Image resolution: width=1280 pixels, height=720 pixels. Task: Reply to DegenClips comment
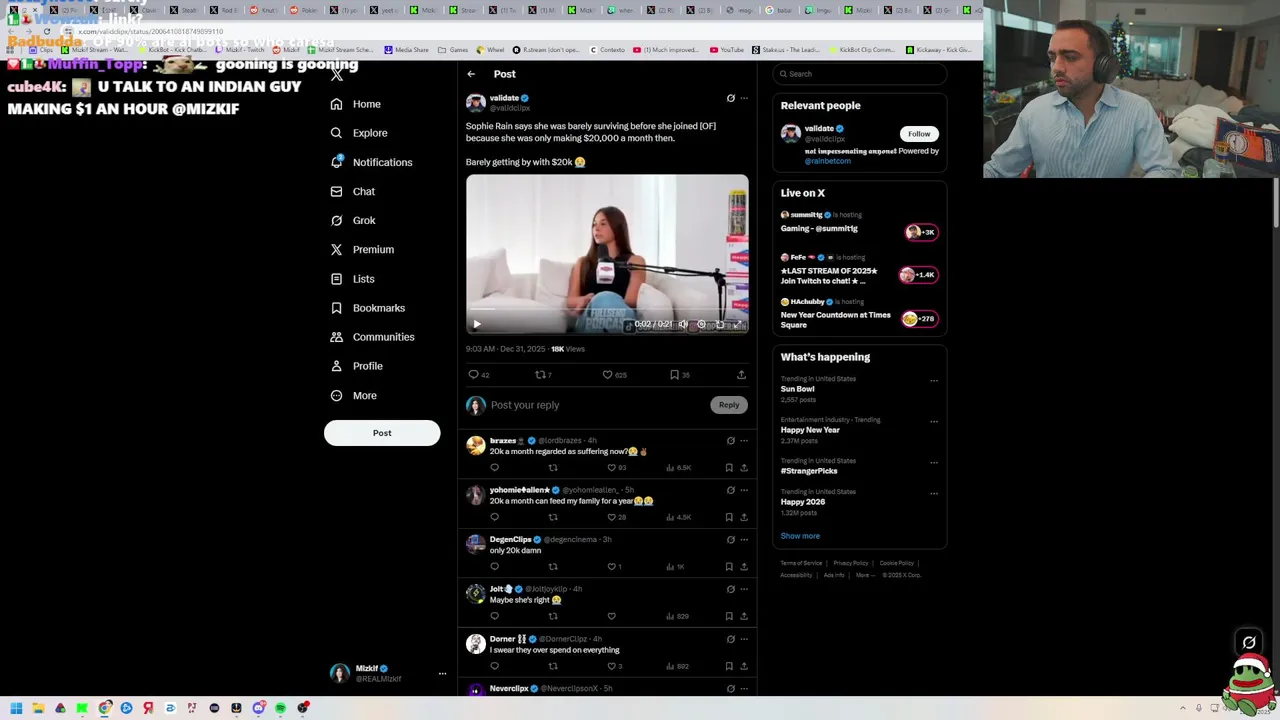pos(494,567)
